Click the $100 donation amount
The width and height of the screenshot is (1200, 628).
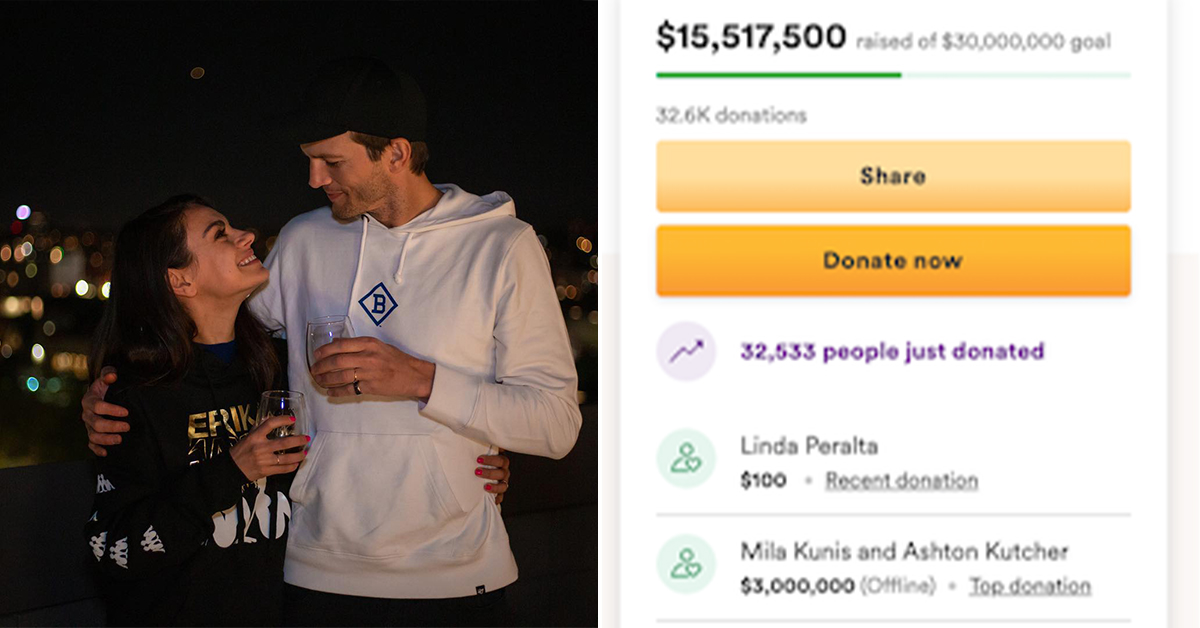763,481
